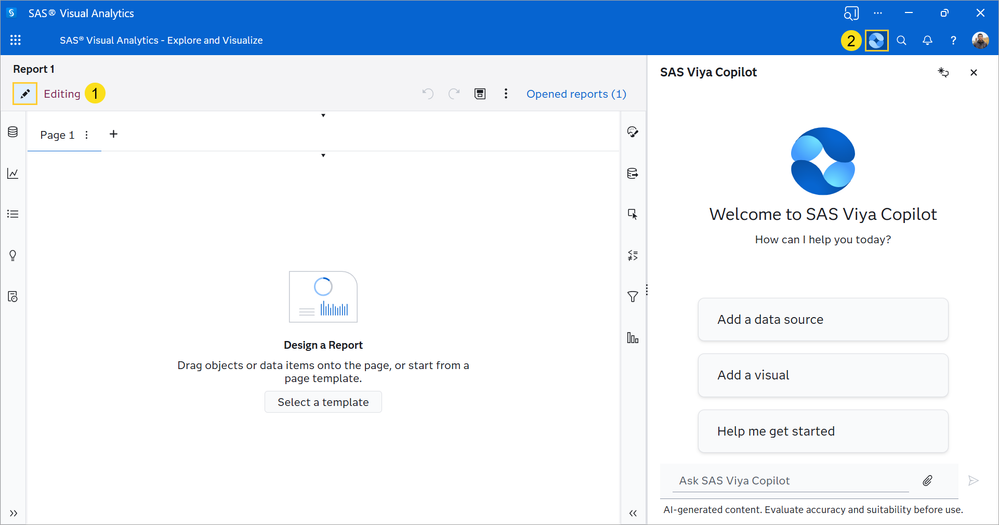Click the Search magnifier icon
Viewport: 999px width, 525px height.
click(x=902, y=40)
